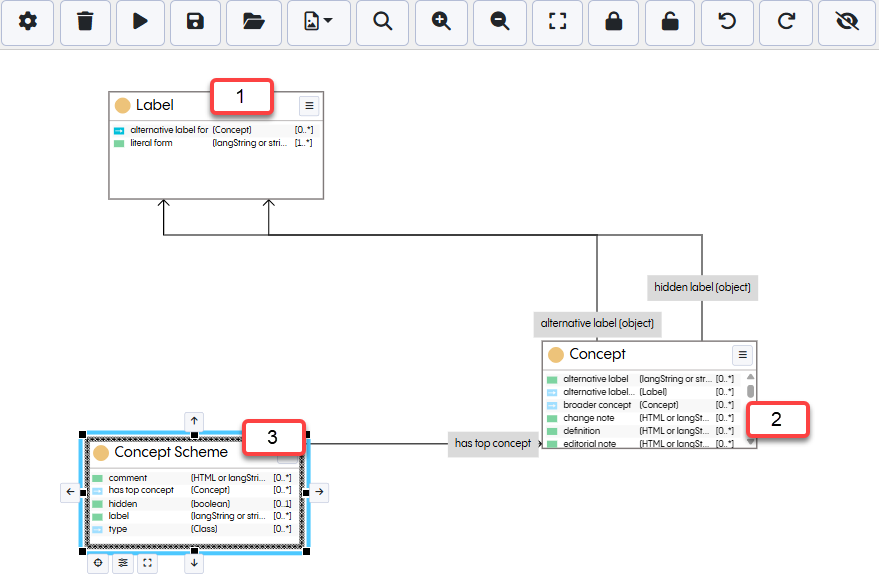
Task: Redo the last action
Action: coord(786,22)
